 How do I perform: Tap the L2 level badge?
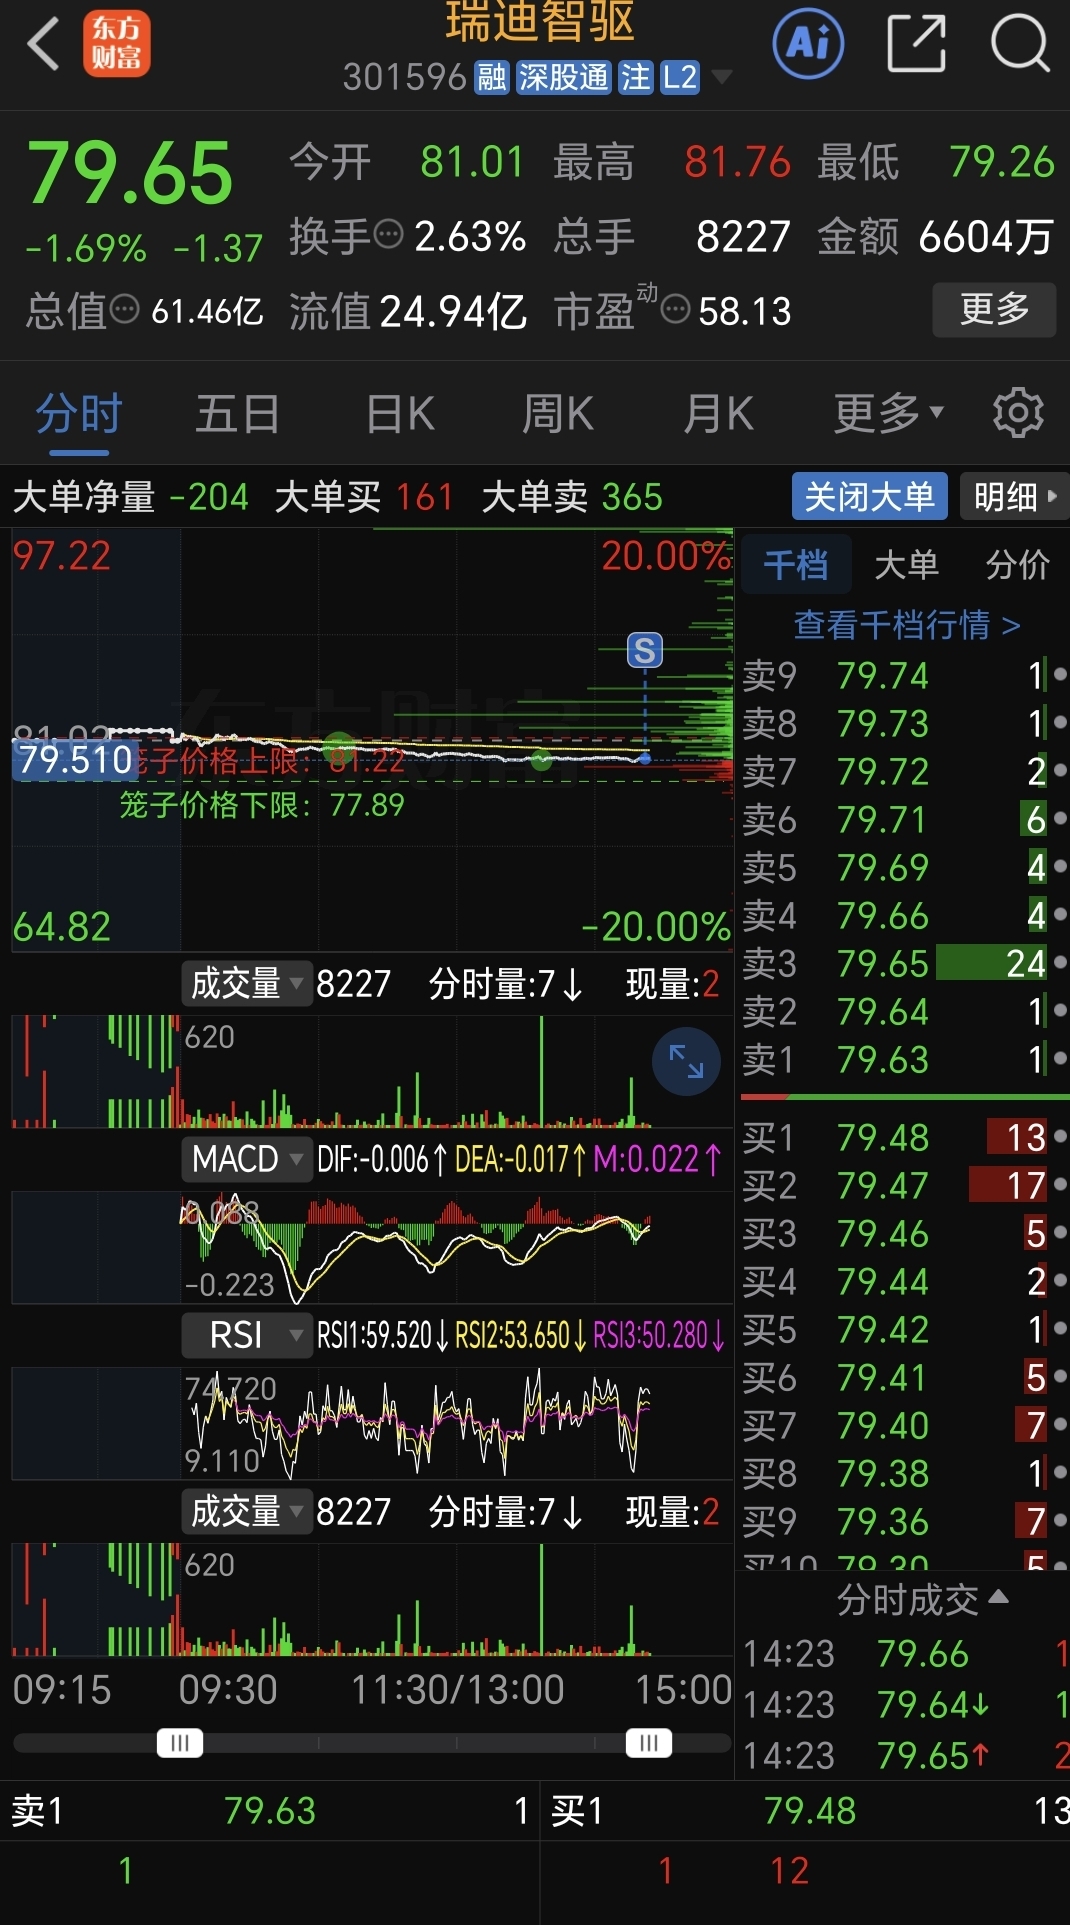(x=680, y=77)
